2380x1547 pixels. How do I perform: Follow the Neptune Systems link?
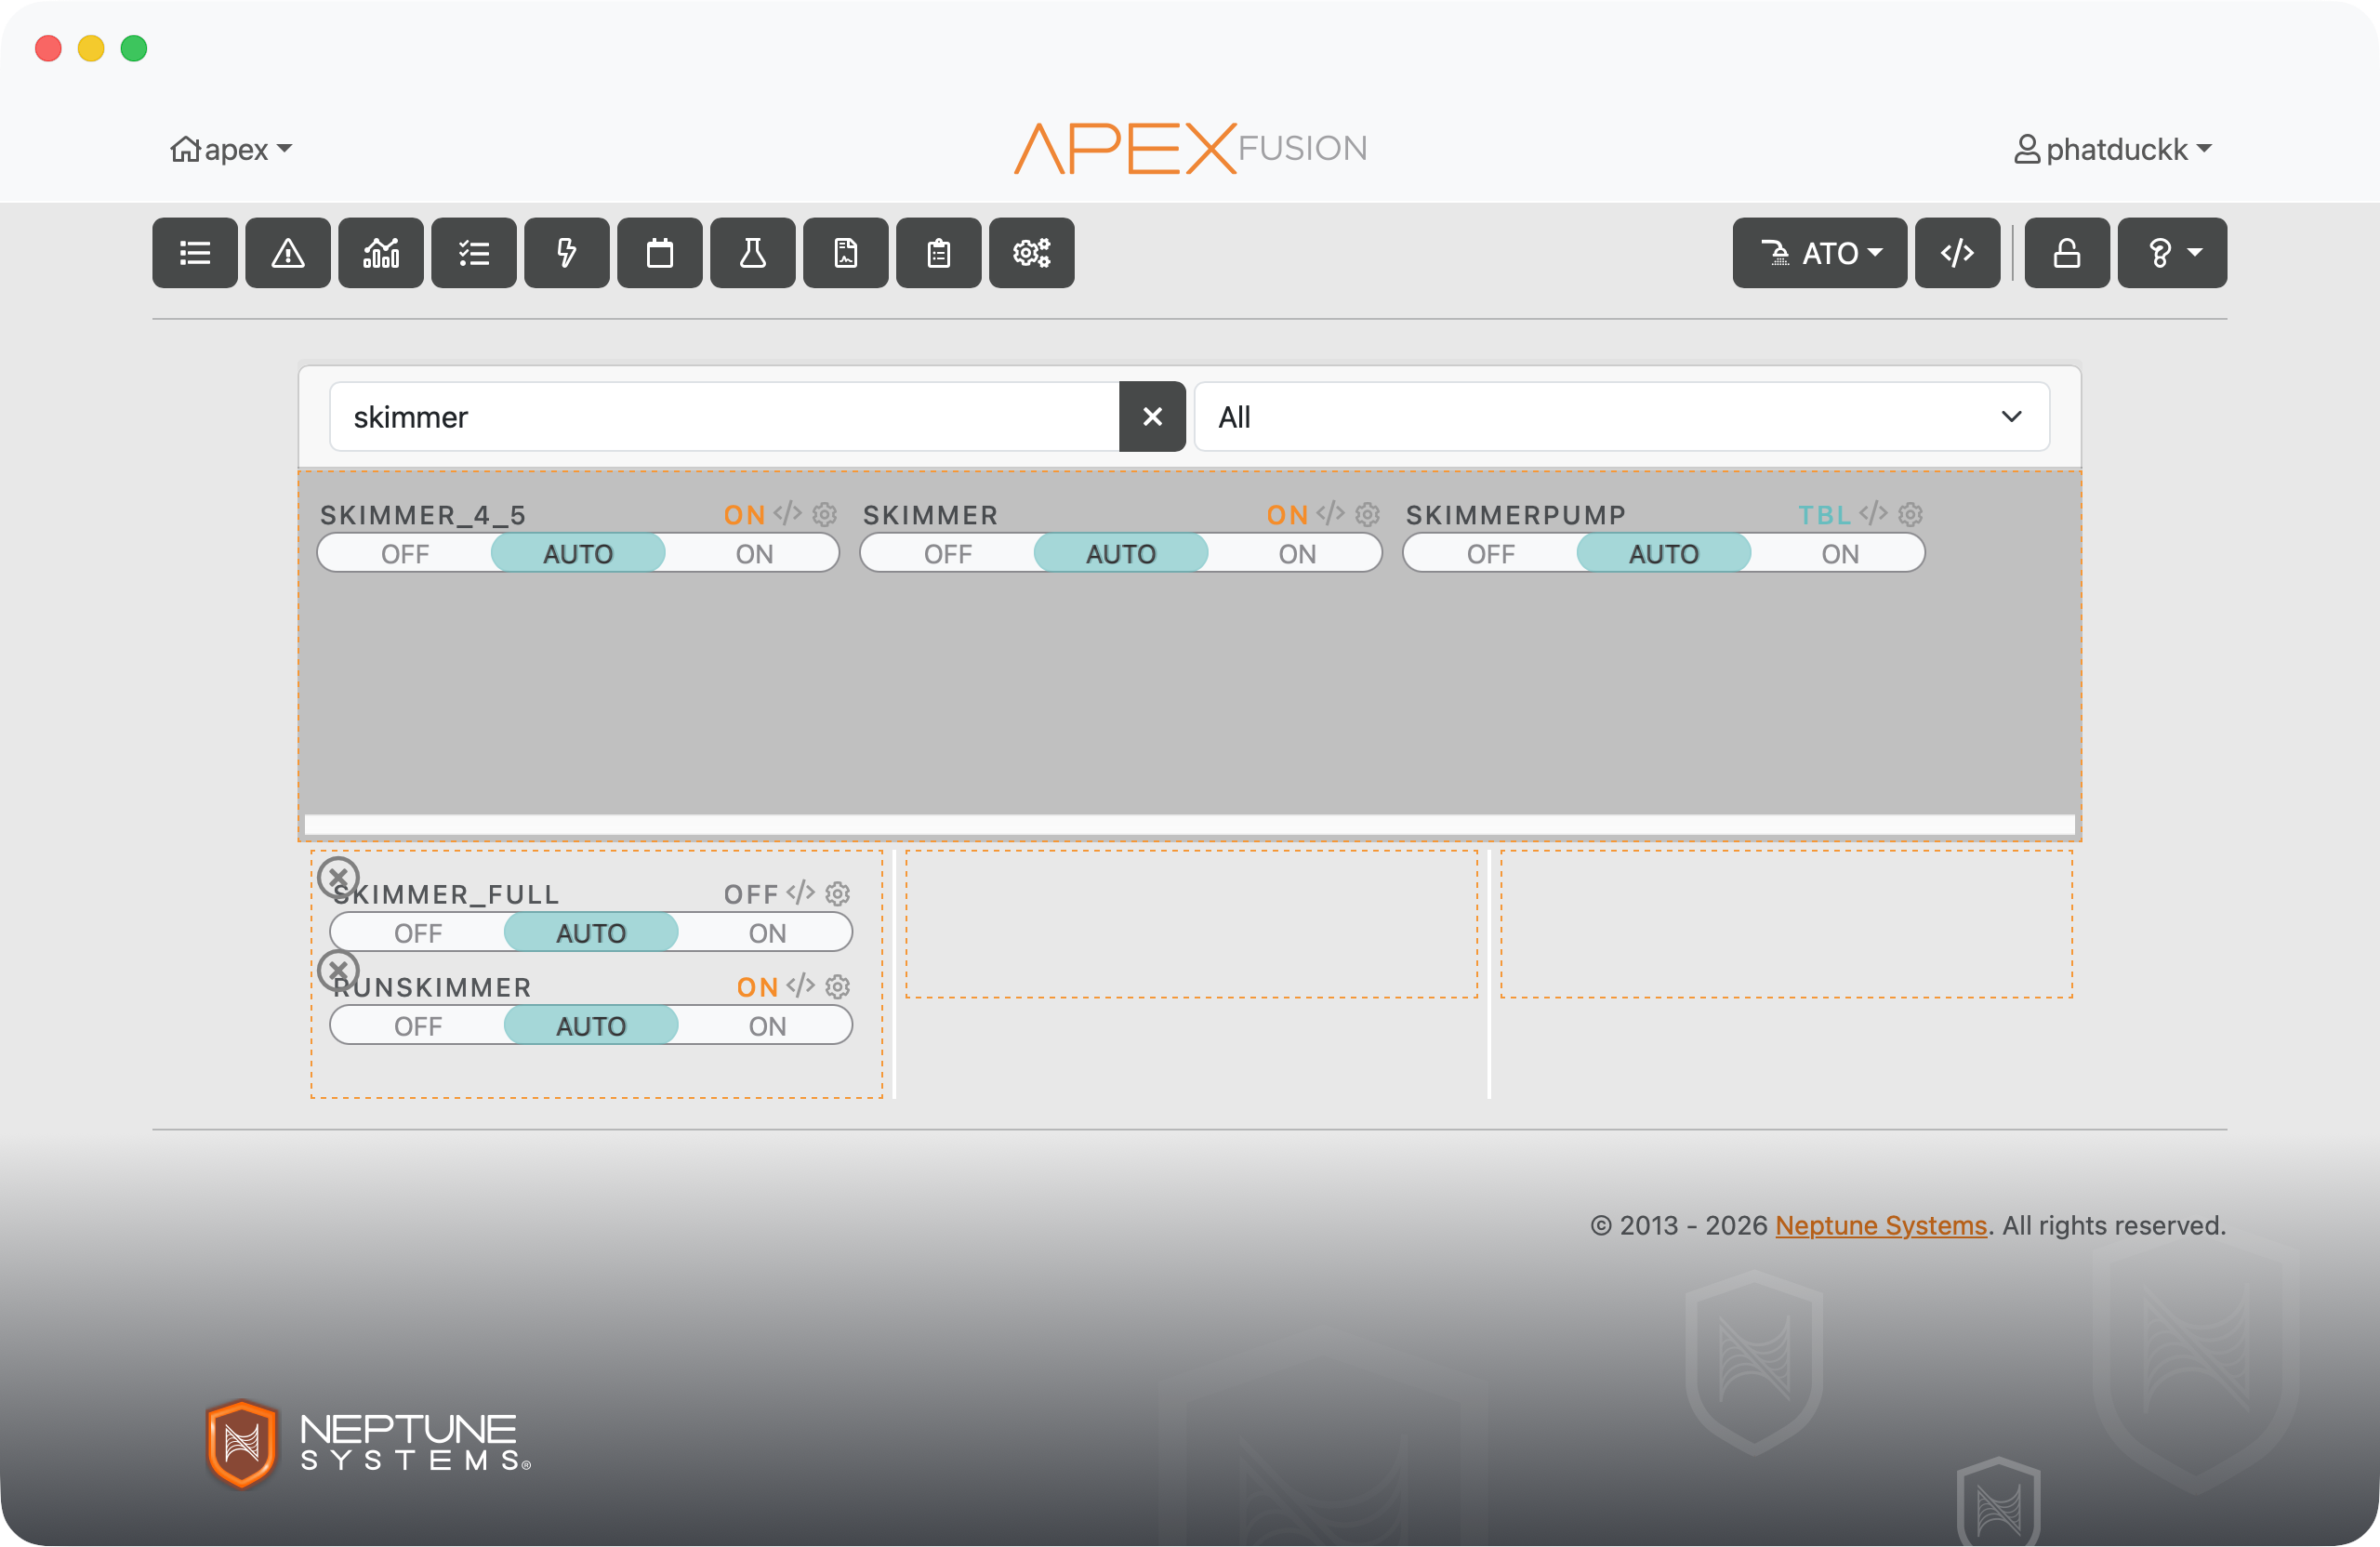1881,1225
